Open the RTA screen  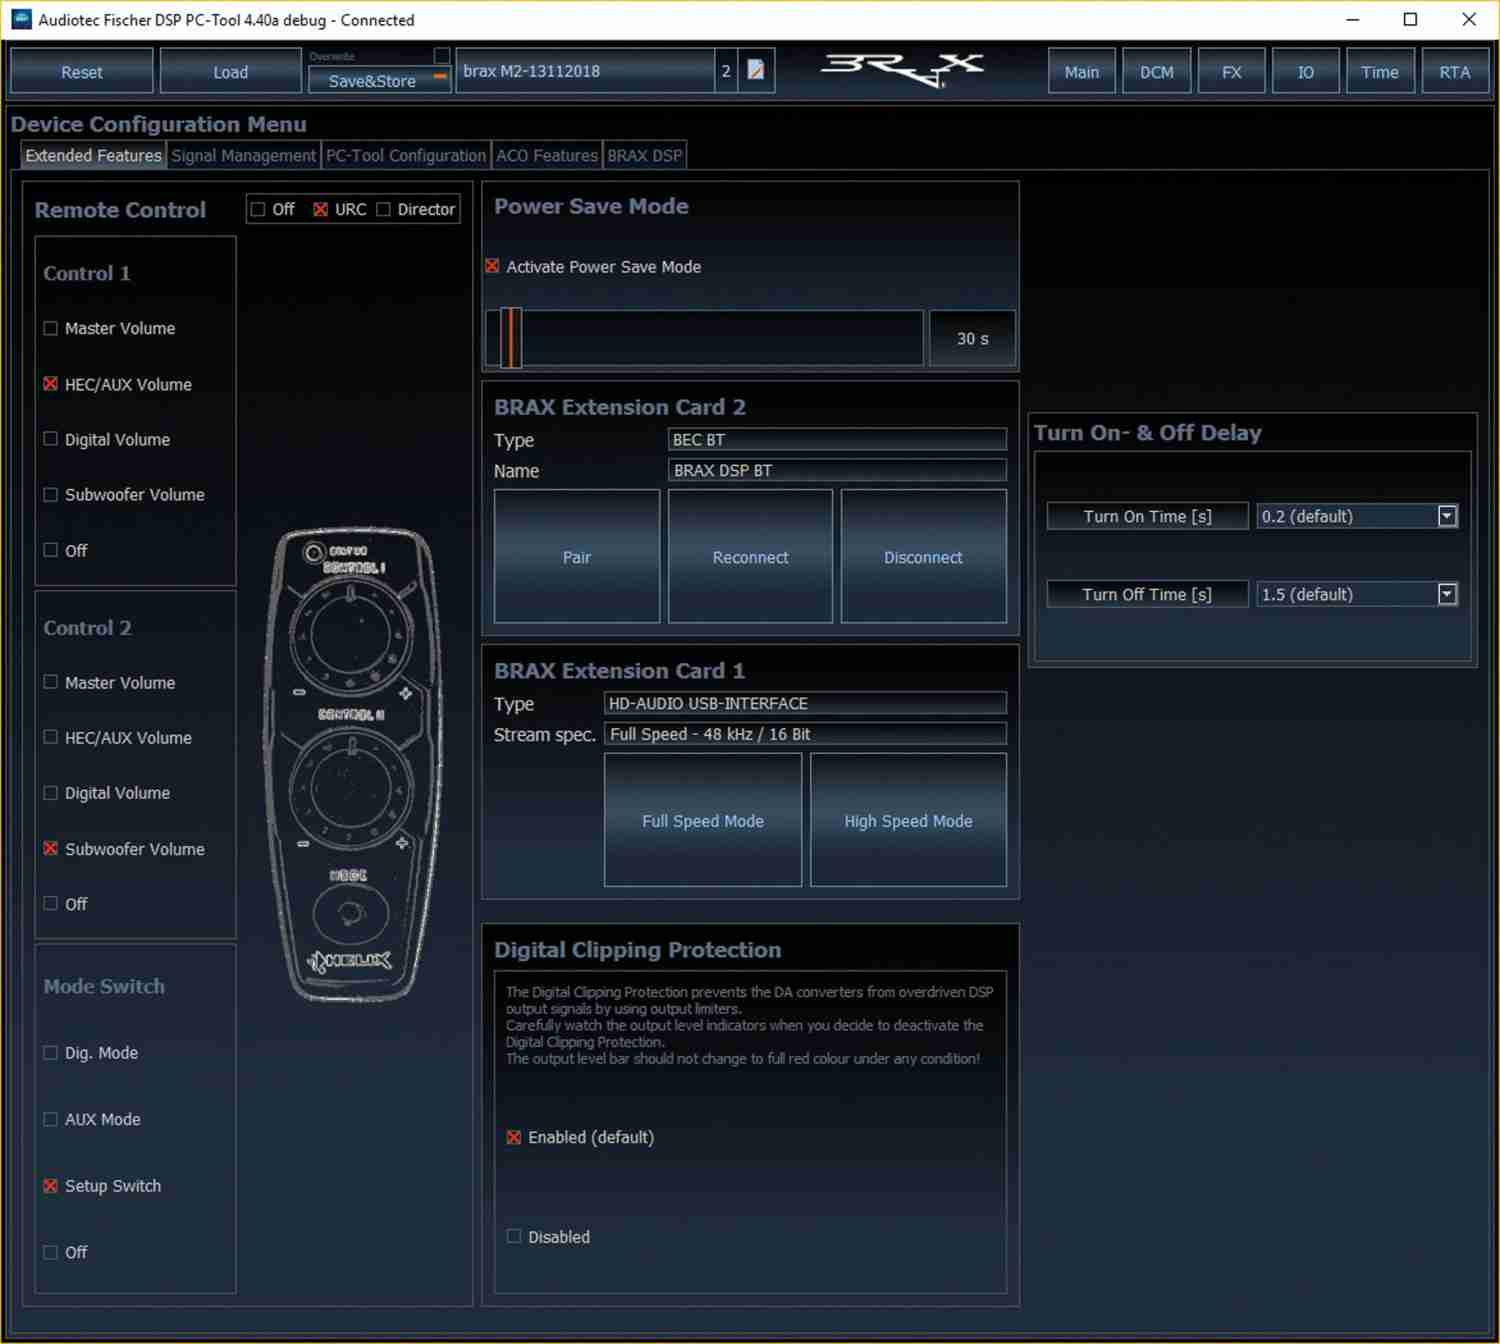[x=1455, y=71]
